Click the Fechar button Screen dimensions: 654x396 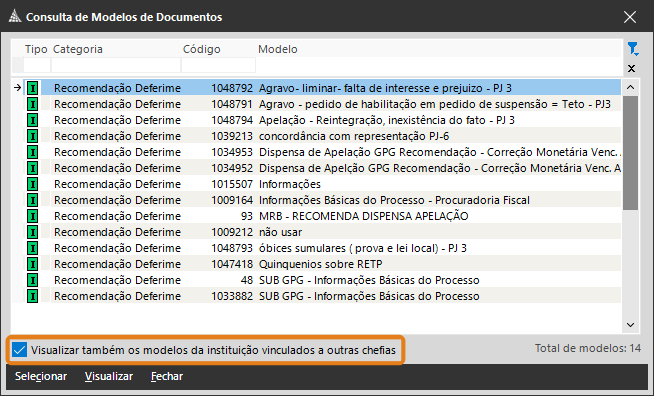click(167, 376)
